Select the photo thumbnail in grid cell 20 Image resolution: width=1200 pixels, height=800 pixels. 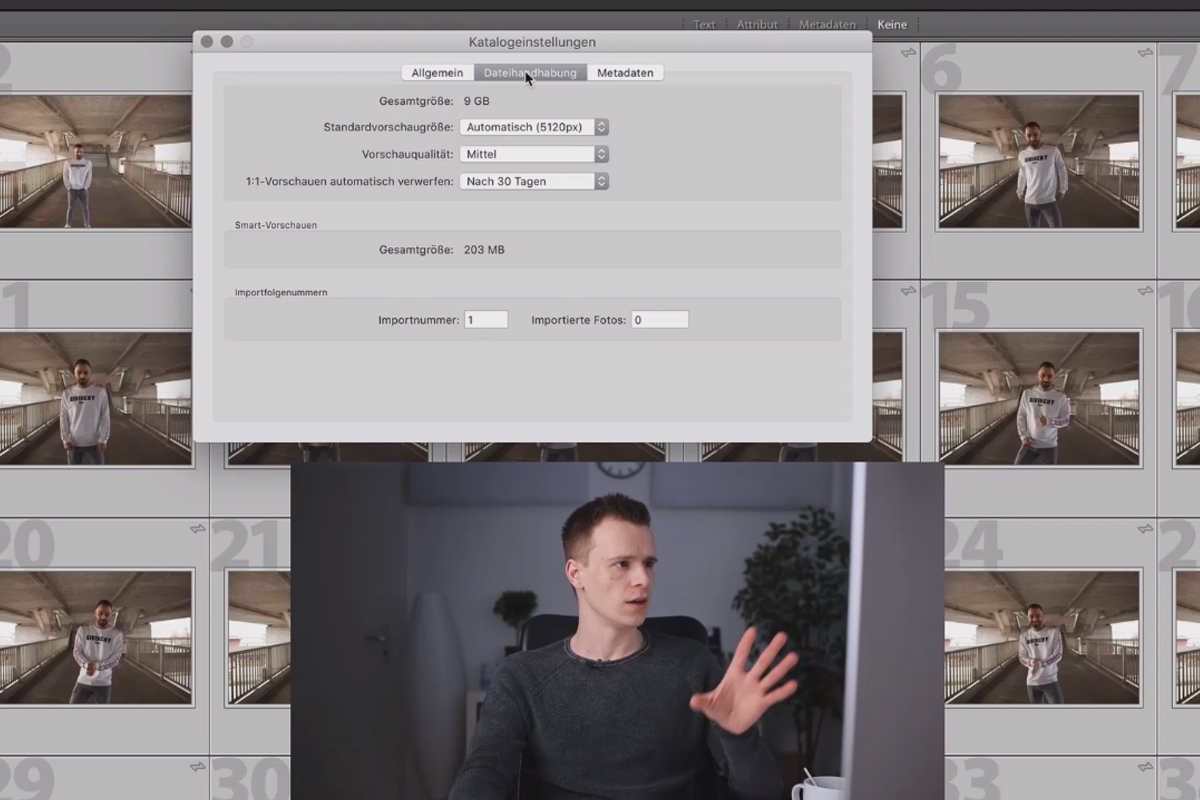[96, 637]
